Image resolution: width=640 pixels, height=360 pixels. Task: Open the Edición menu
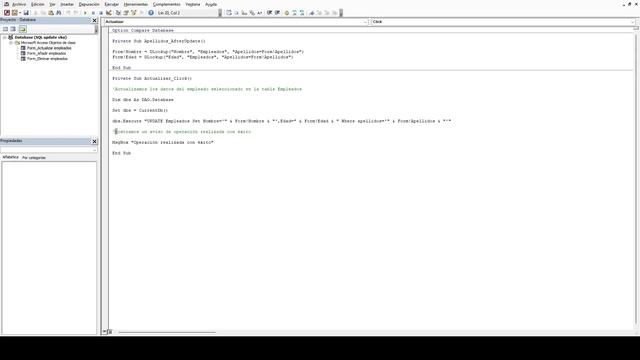(x=38, y=4)
